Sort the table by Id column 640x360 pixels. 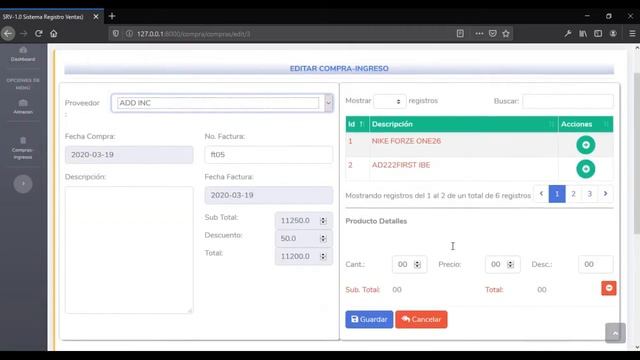[x=357, y=124]
